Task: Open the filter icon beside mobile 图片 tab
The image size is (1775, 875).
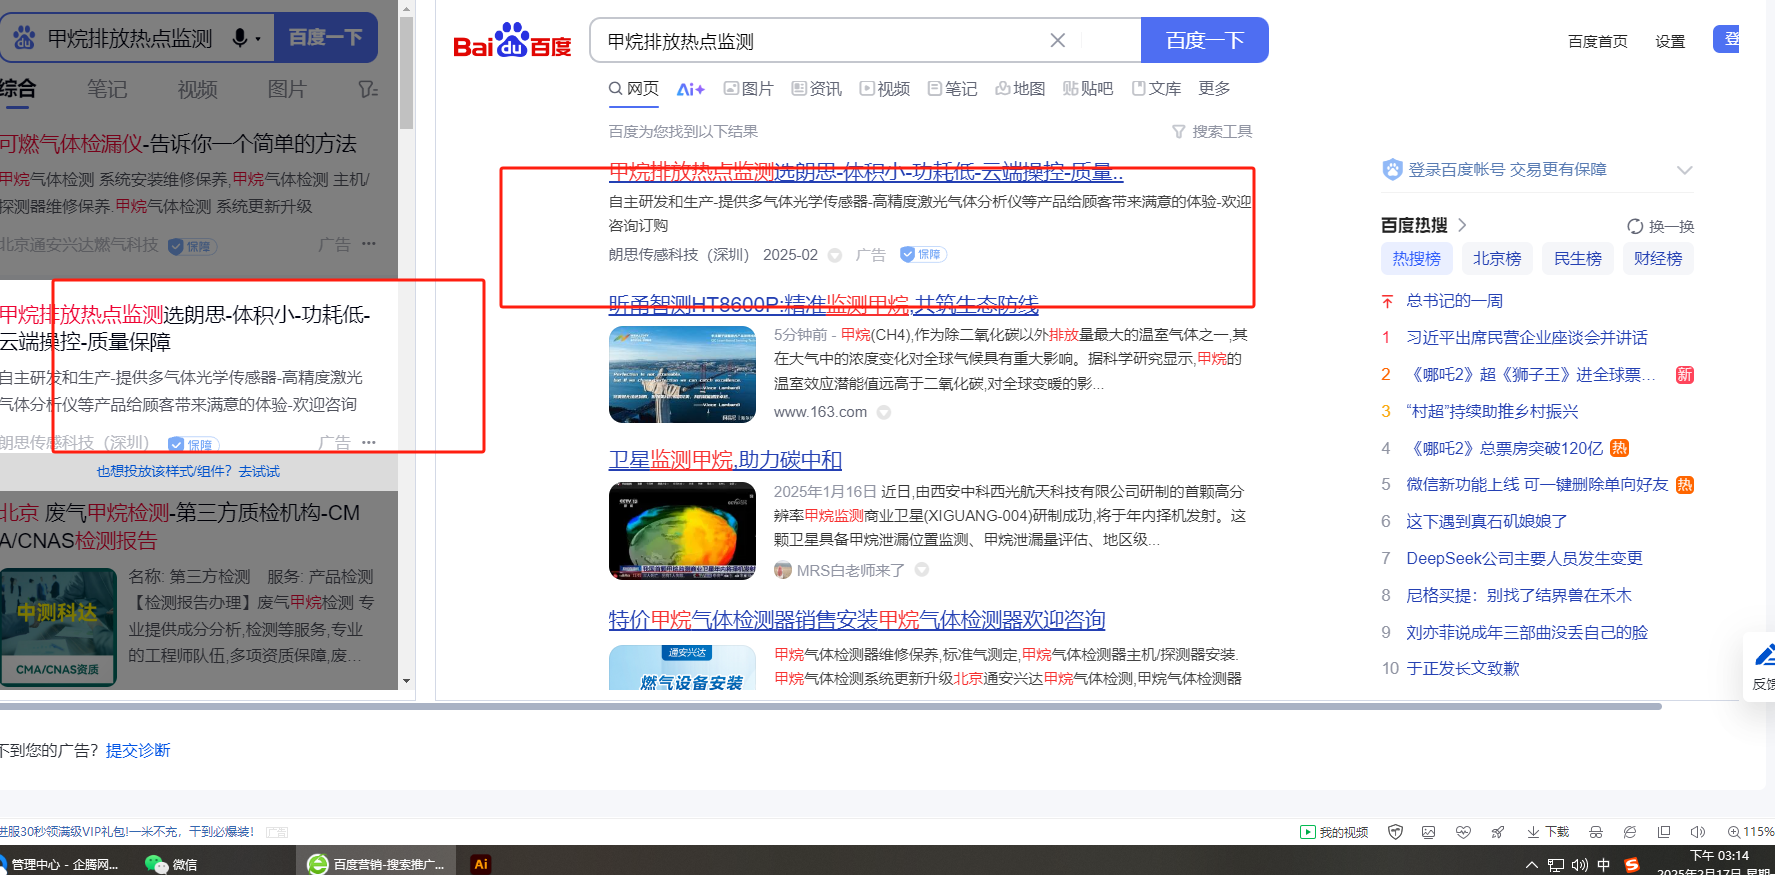Action: [x=368, y=89]
